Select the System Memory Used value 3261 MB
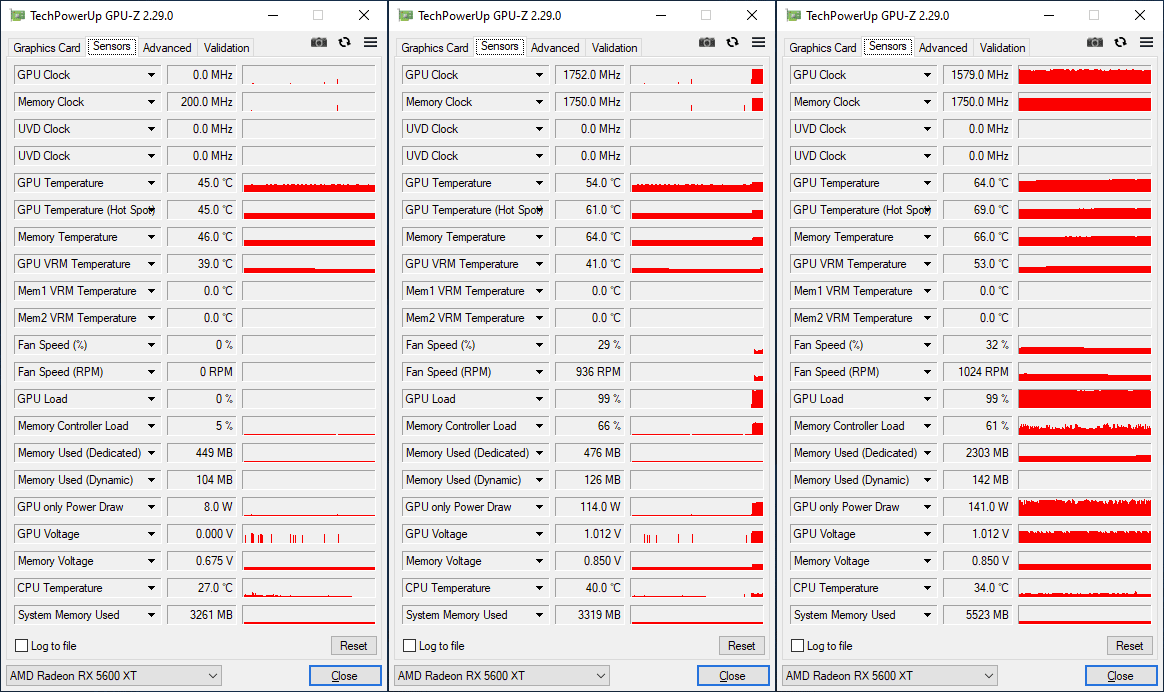 (201, 615)
